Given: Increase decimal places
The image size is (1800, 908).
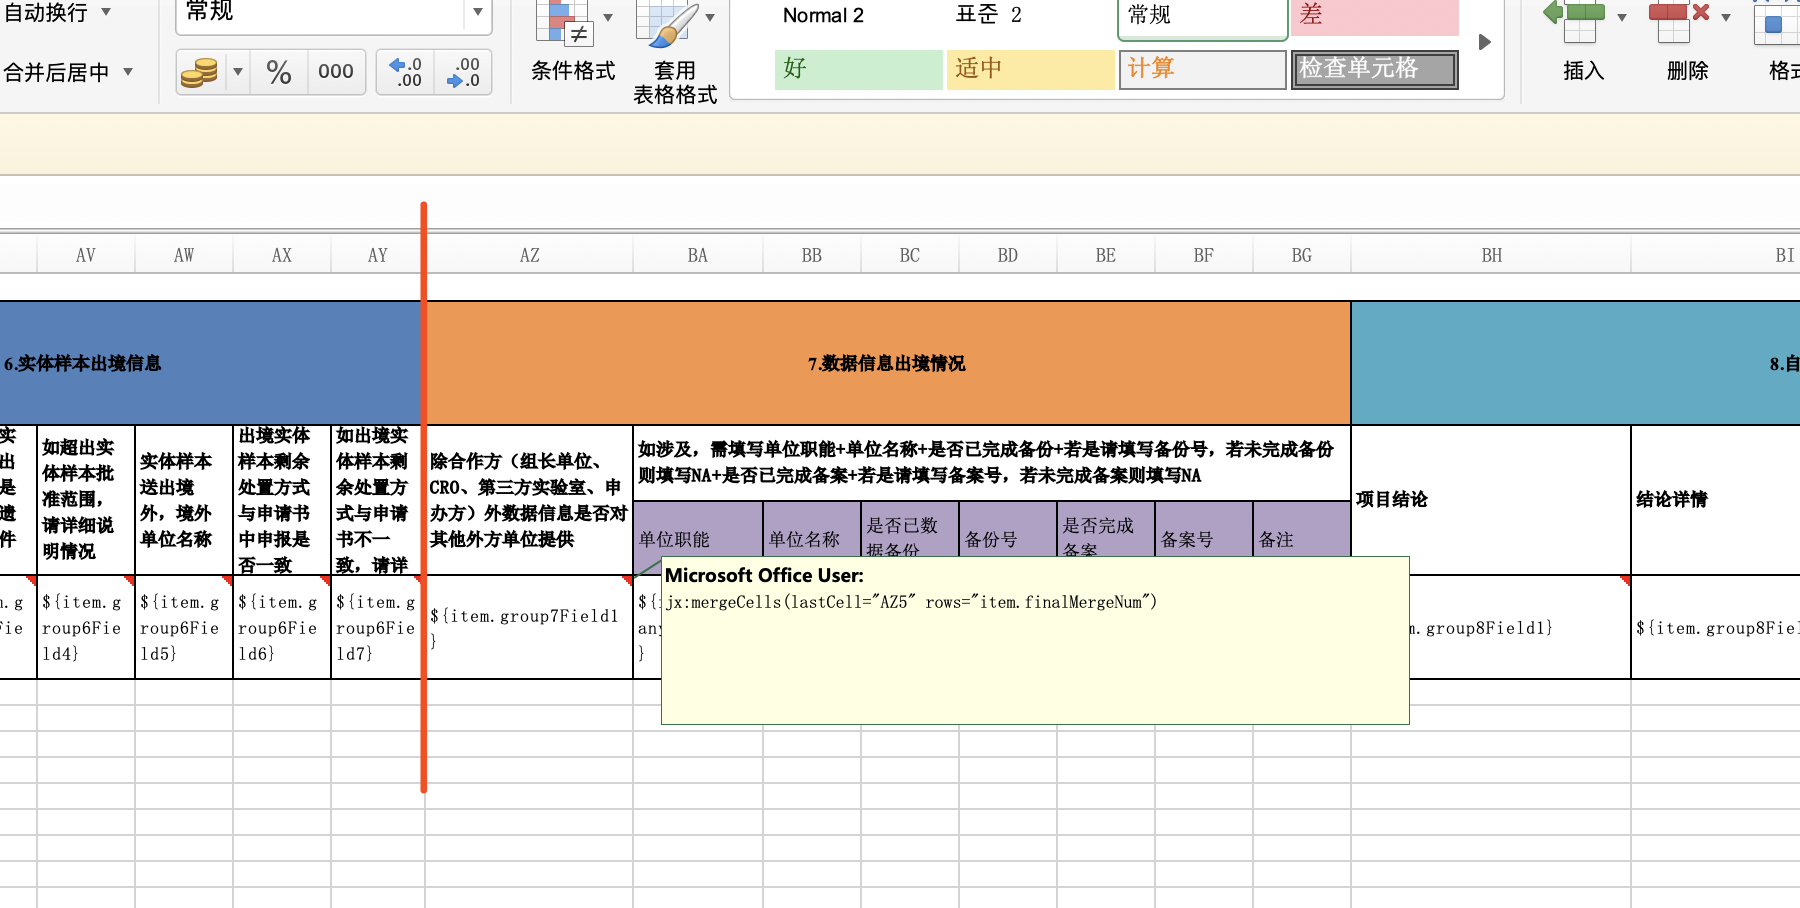Looking at the screenshot, I should click(x=406, y=72).
